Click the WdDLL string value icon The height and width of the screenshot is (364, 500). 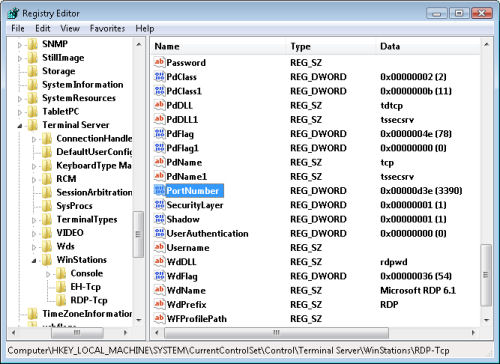tap(159, 262)
